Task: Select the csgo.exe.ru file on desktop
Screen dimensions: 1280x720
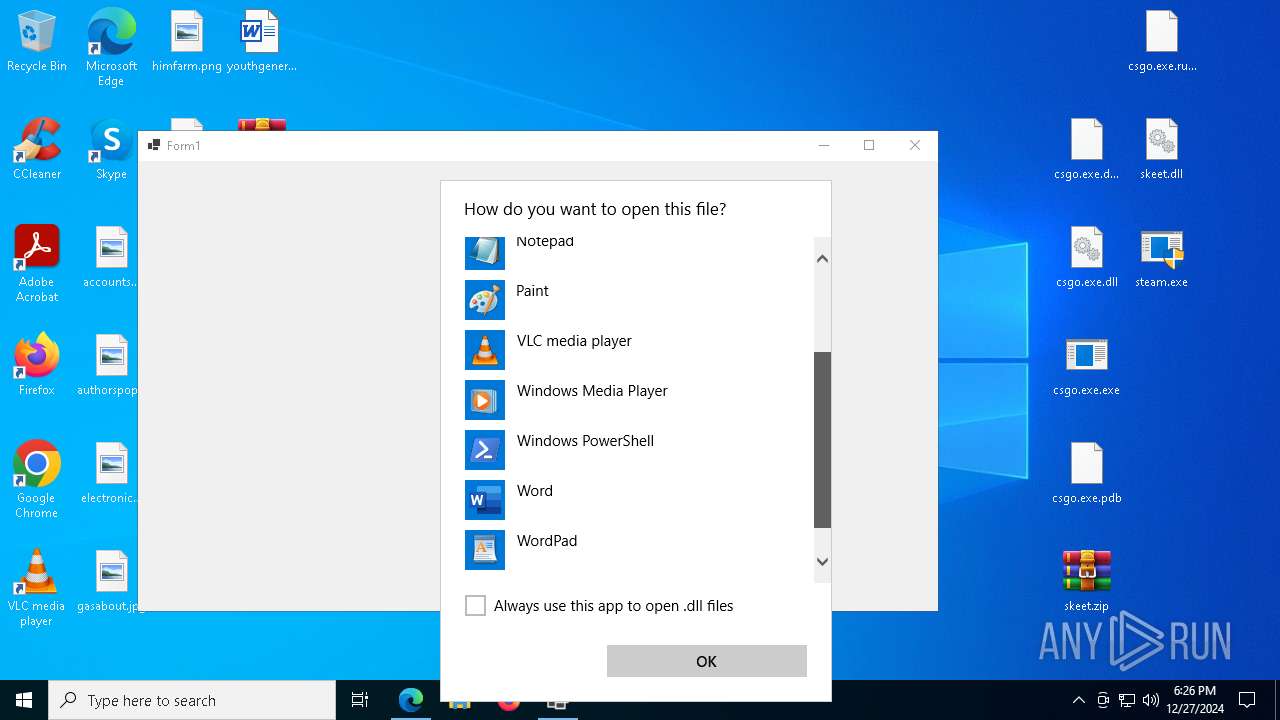Action: (1162, 42)
